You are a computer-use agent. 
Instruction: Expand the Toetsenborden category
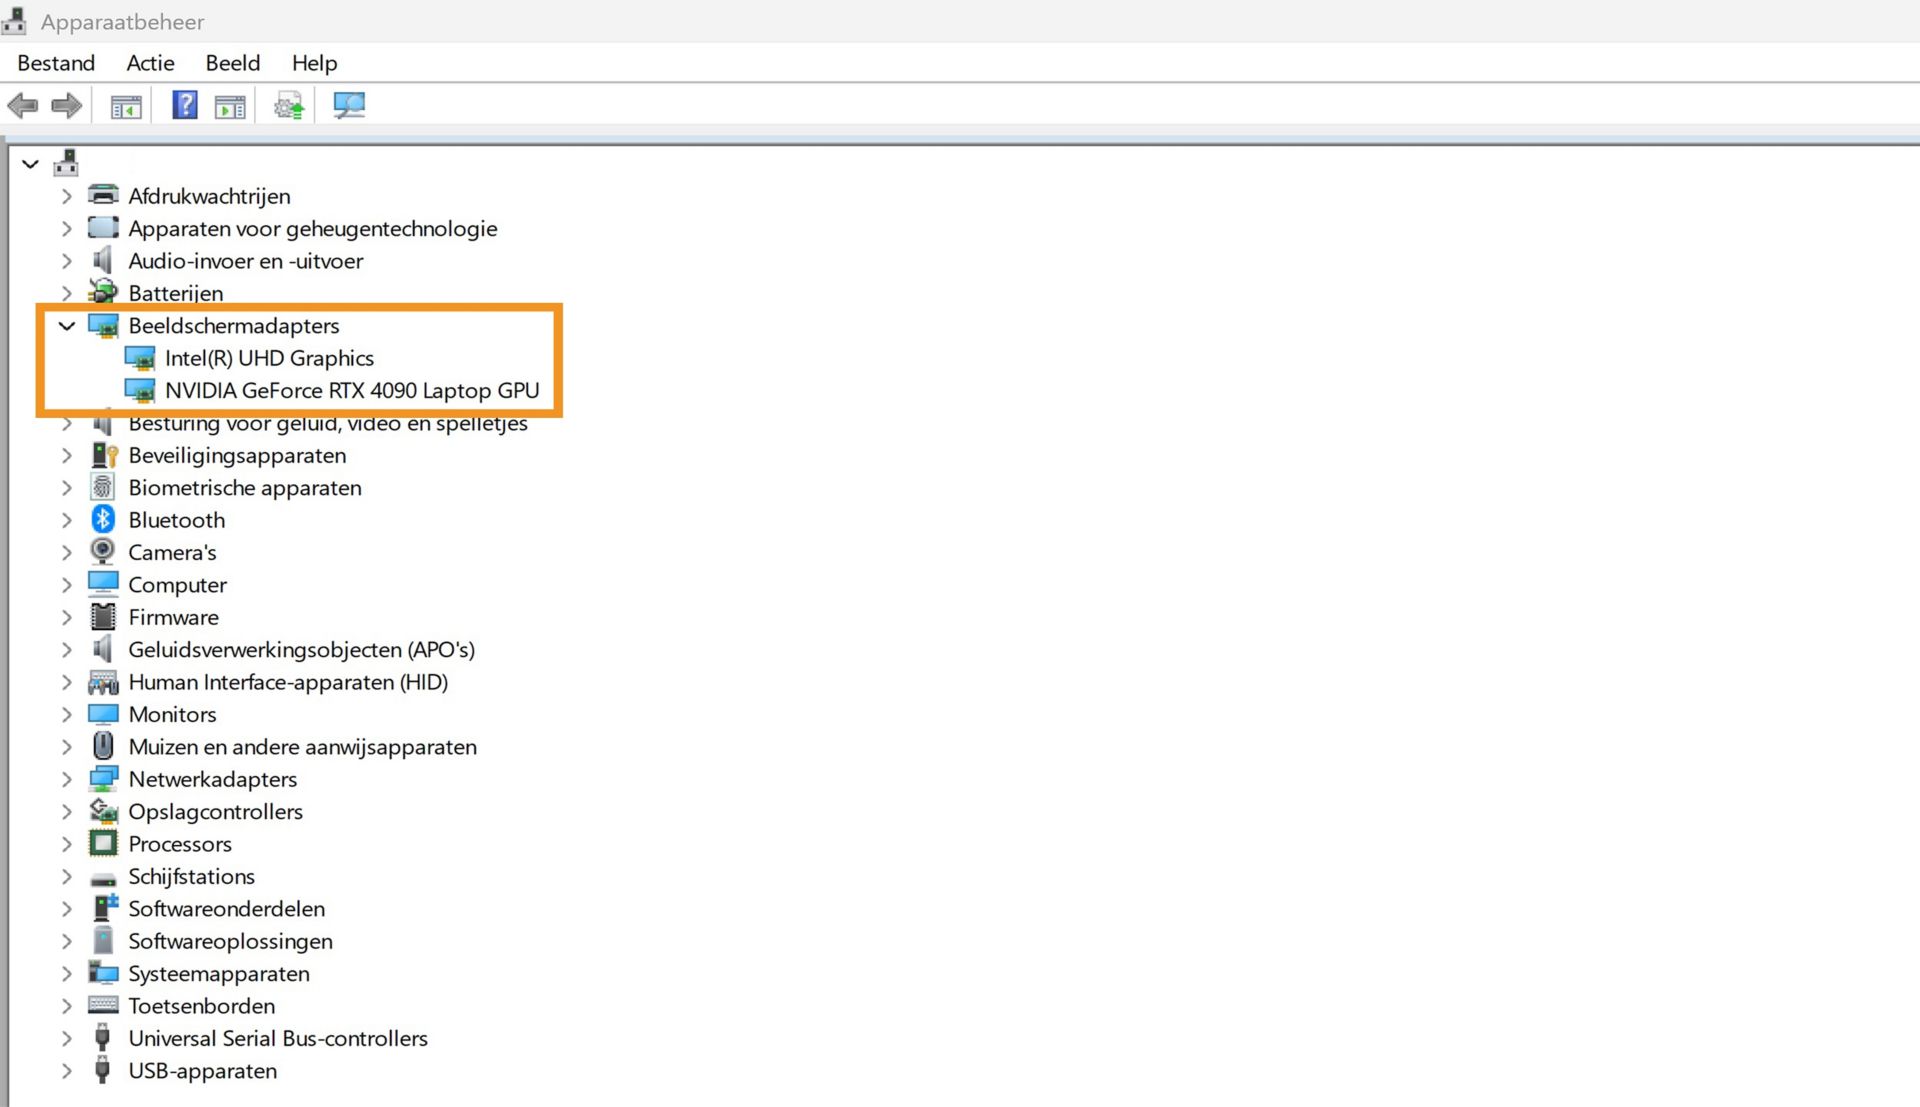point(67,1006)
